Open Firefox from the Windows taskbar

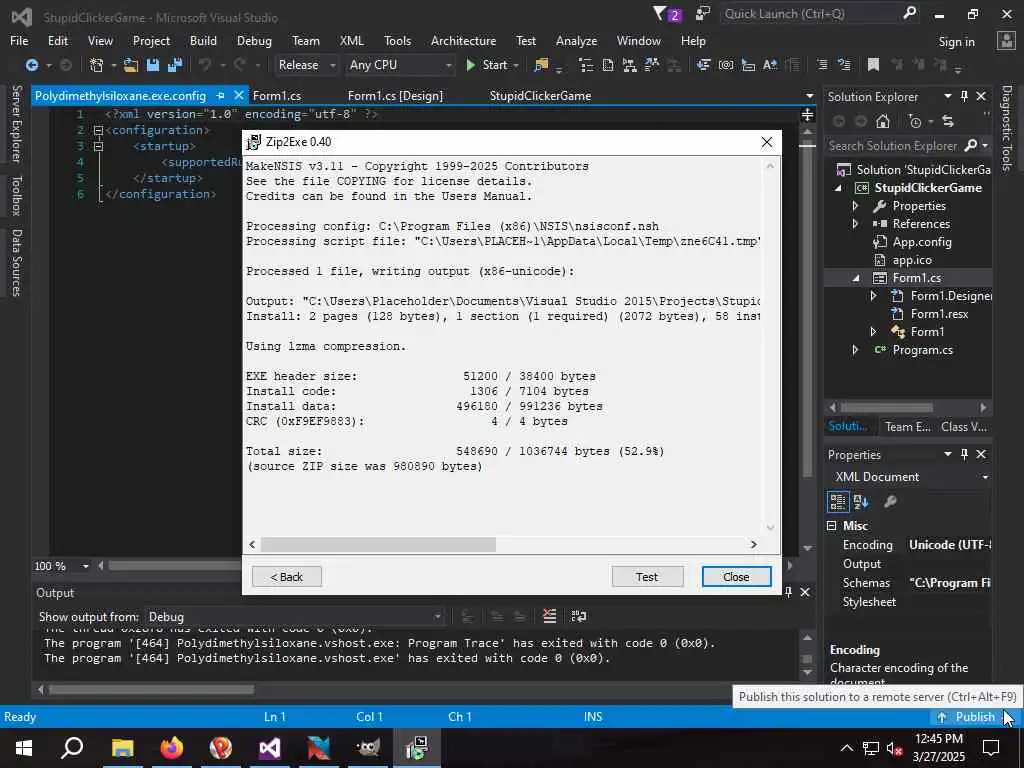[172, 748]
